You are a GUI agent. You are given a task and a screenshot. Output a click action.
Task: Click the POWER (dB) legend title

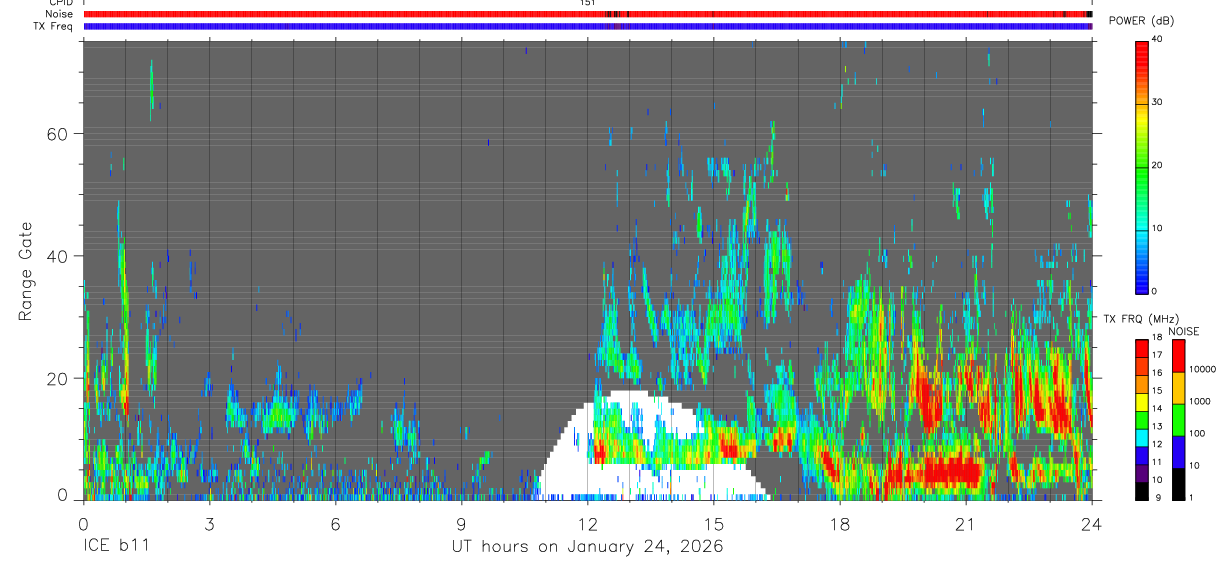pos(1142,22)
